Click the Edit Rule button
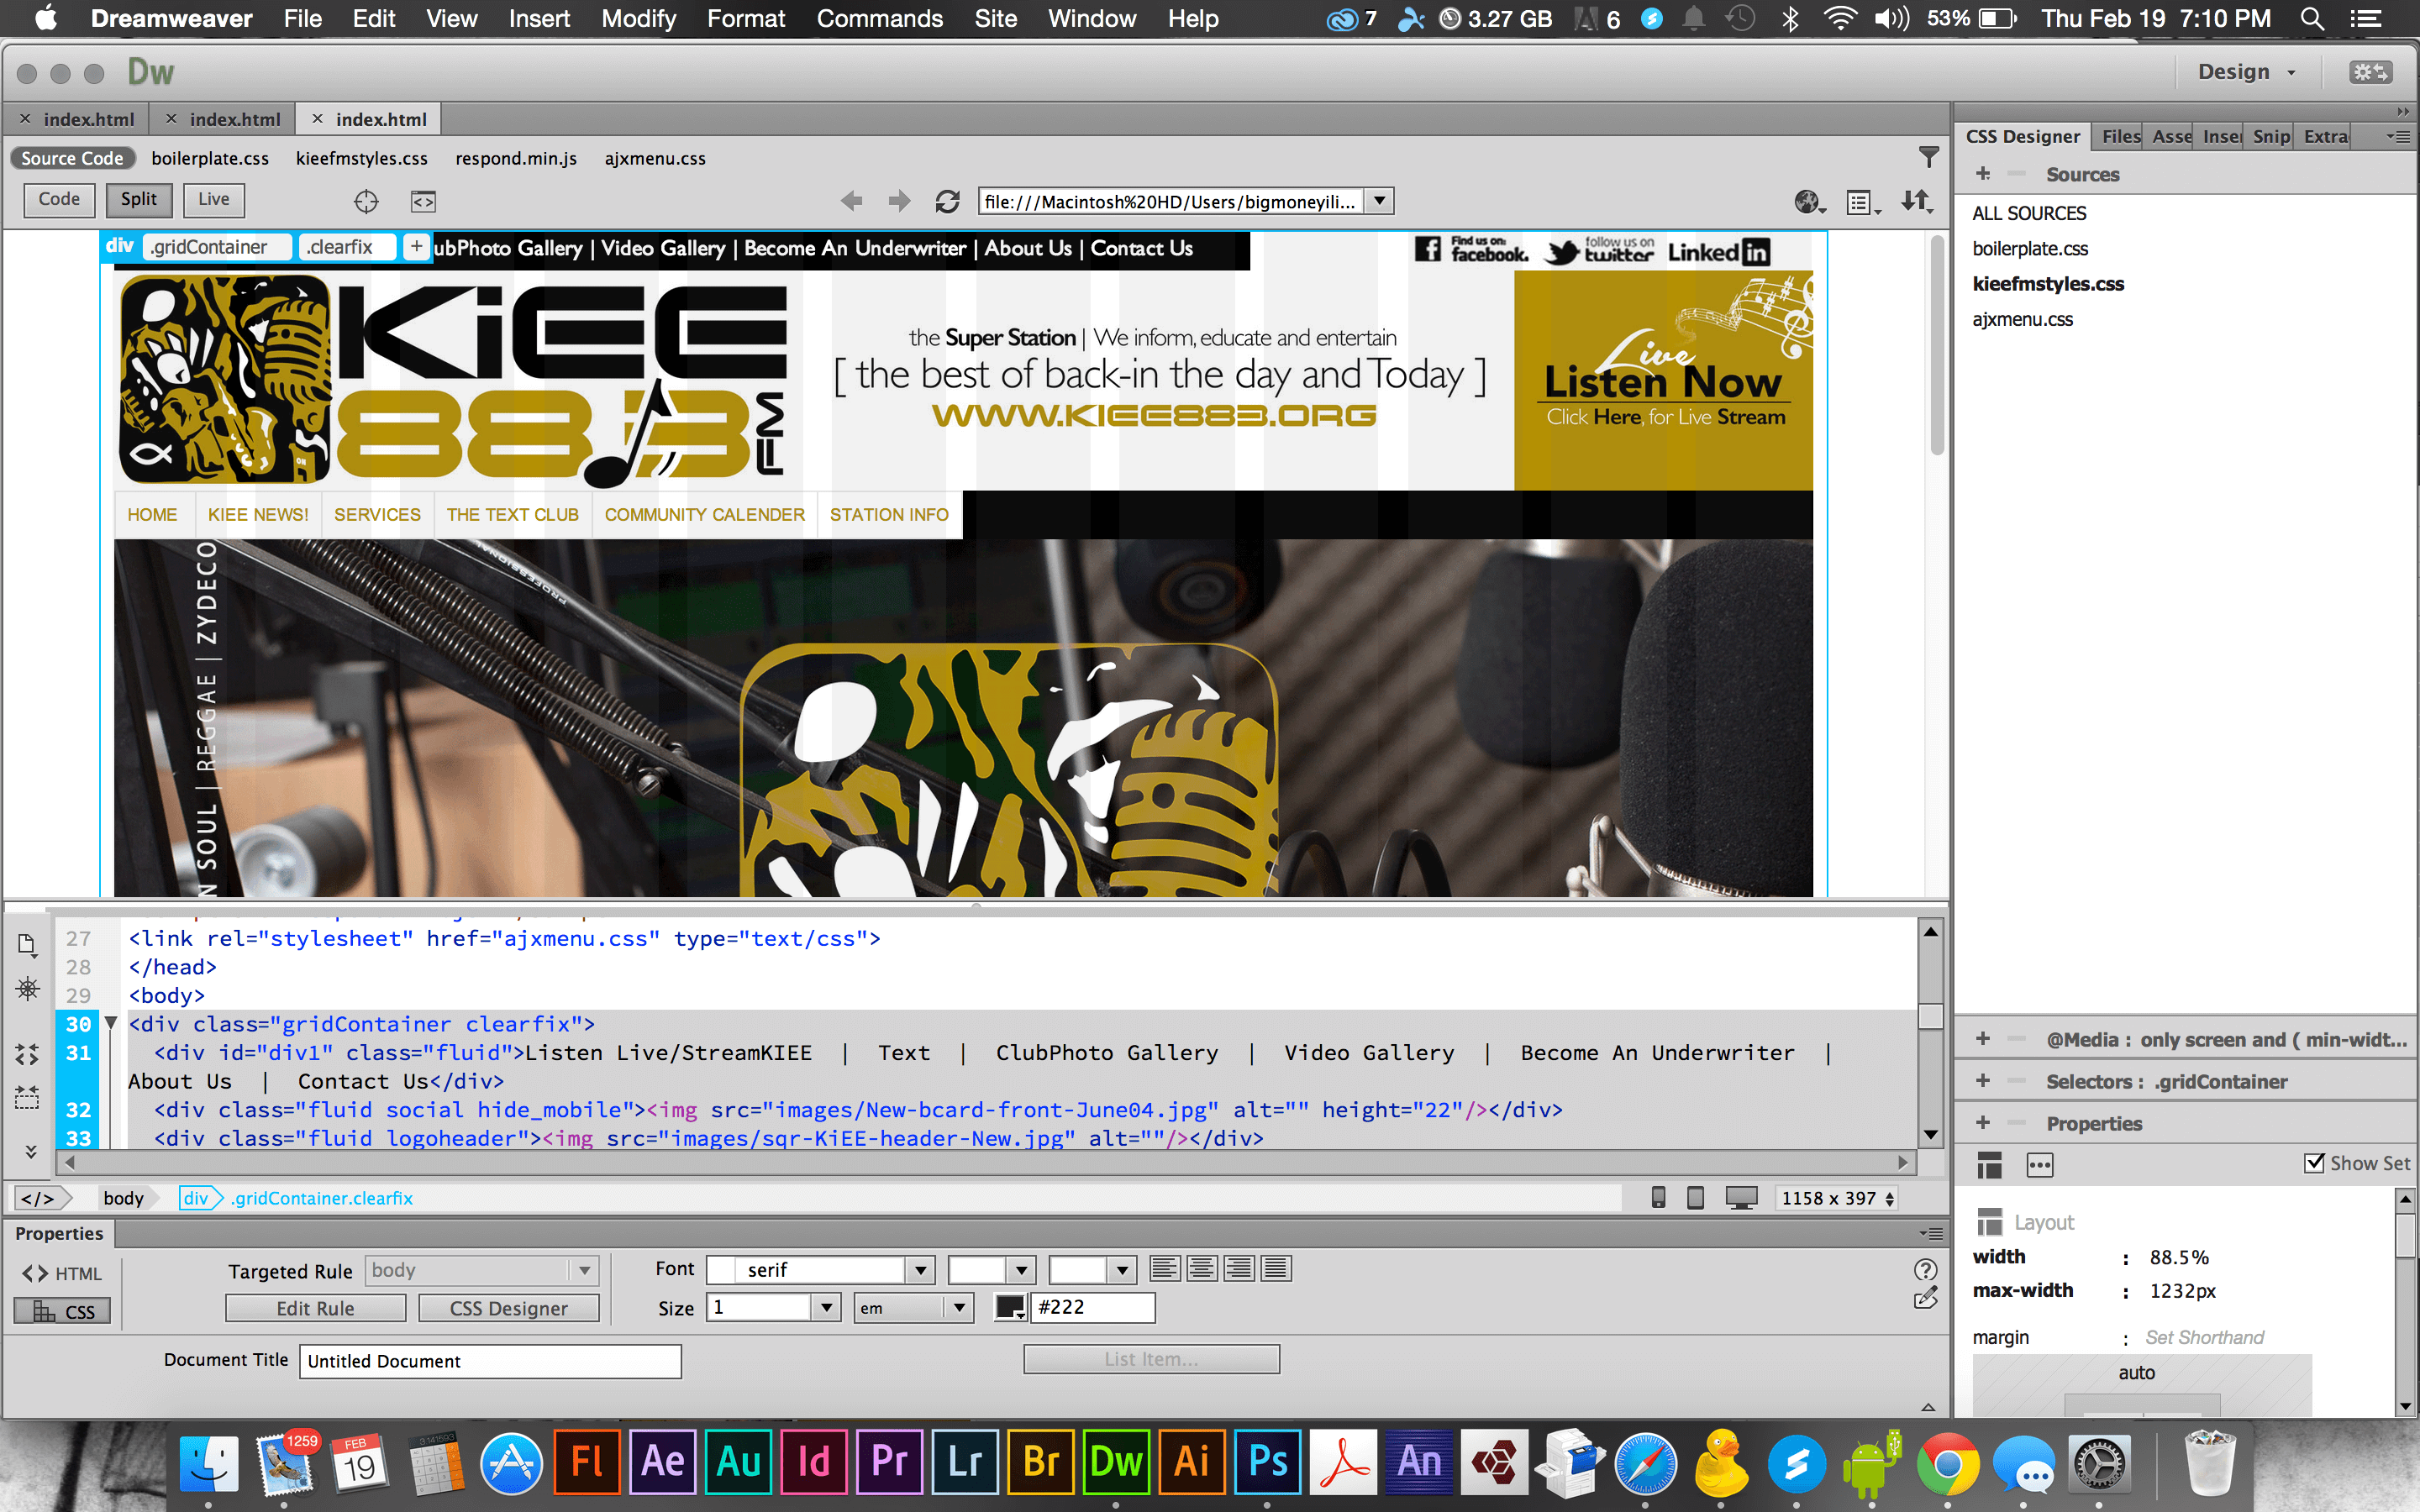The height and width of the screenshot is (1512, 2420). [315, 1308]
